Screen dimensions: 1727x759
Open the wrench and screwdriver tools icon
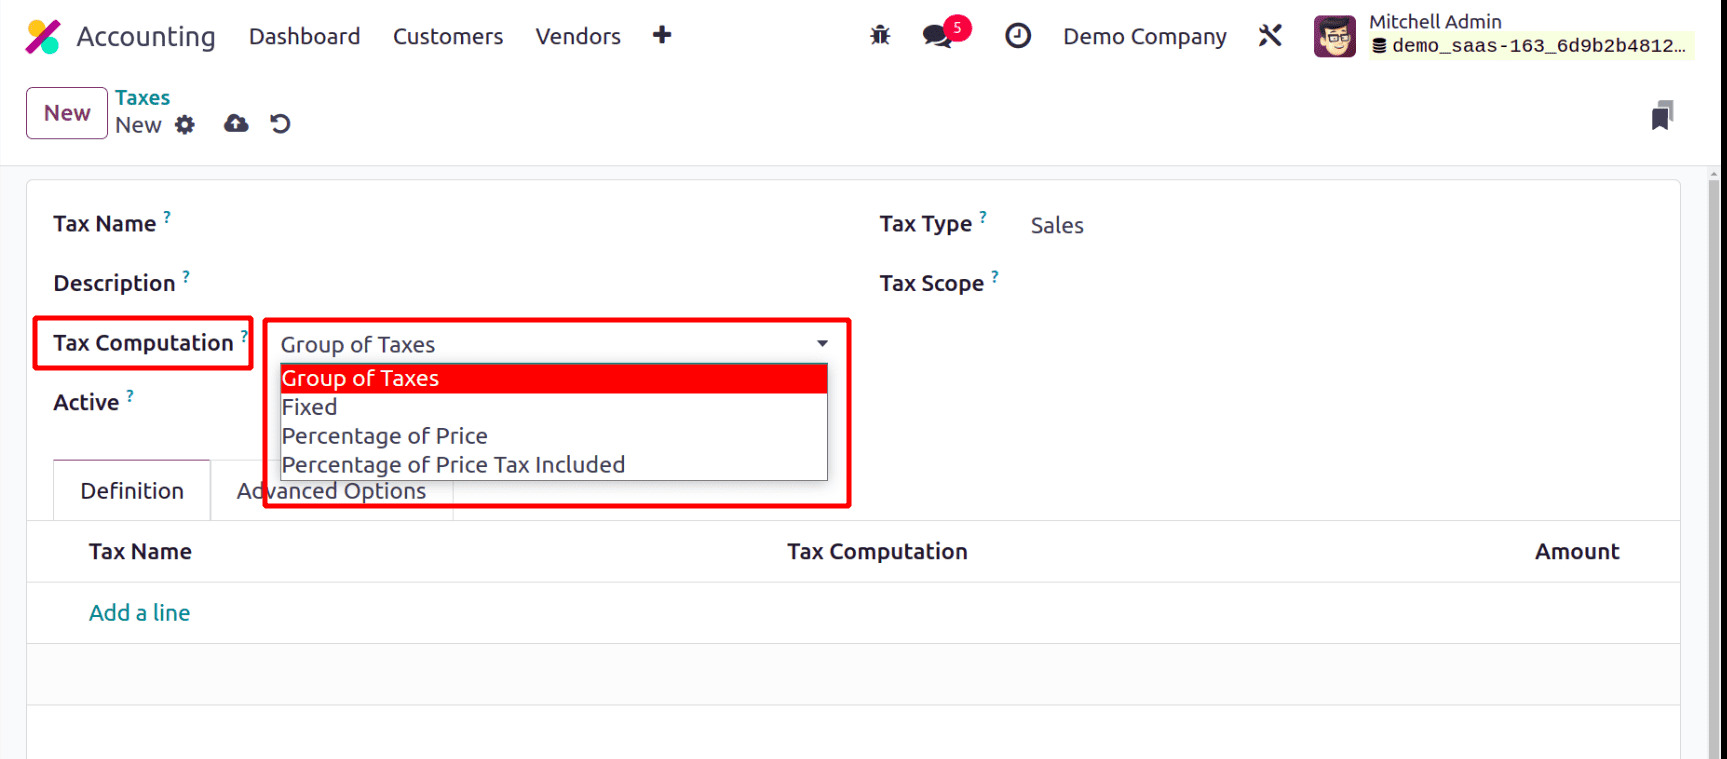[1270, 36]
